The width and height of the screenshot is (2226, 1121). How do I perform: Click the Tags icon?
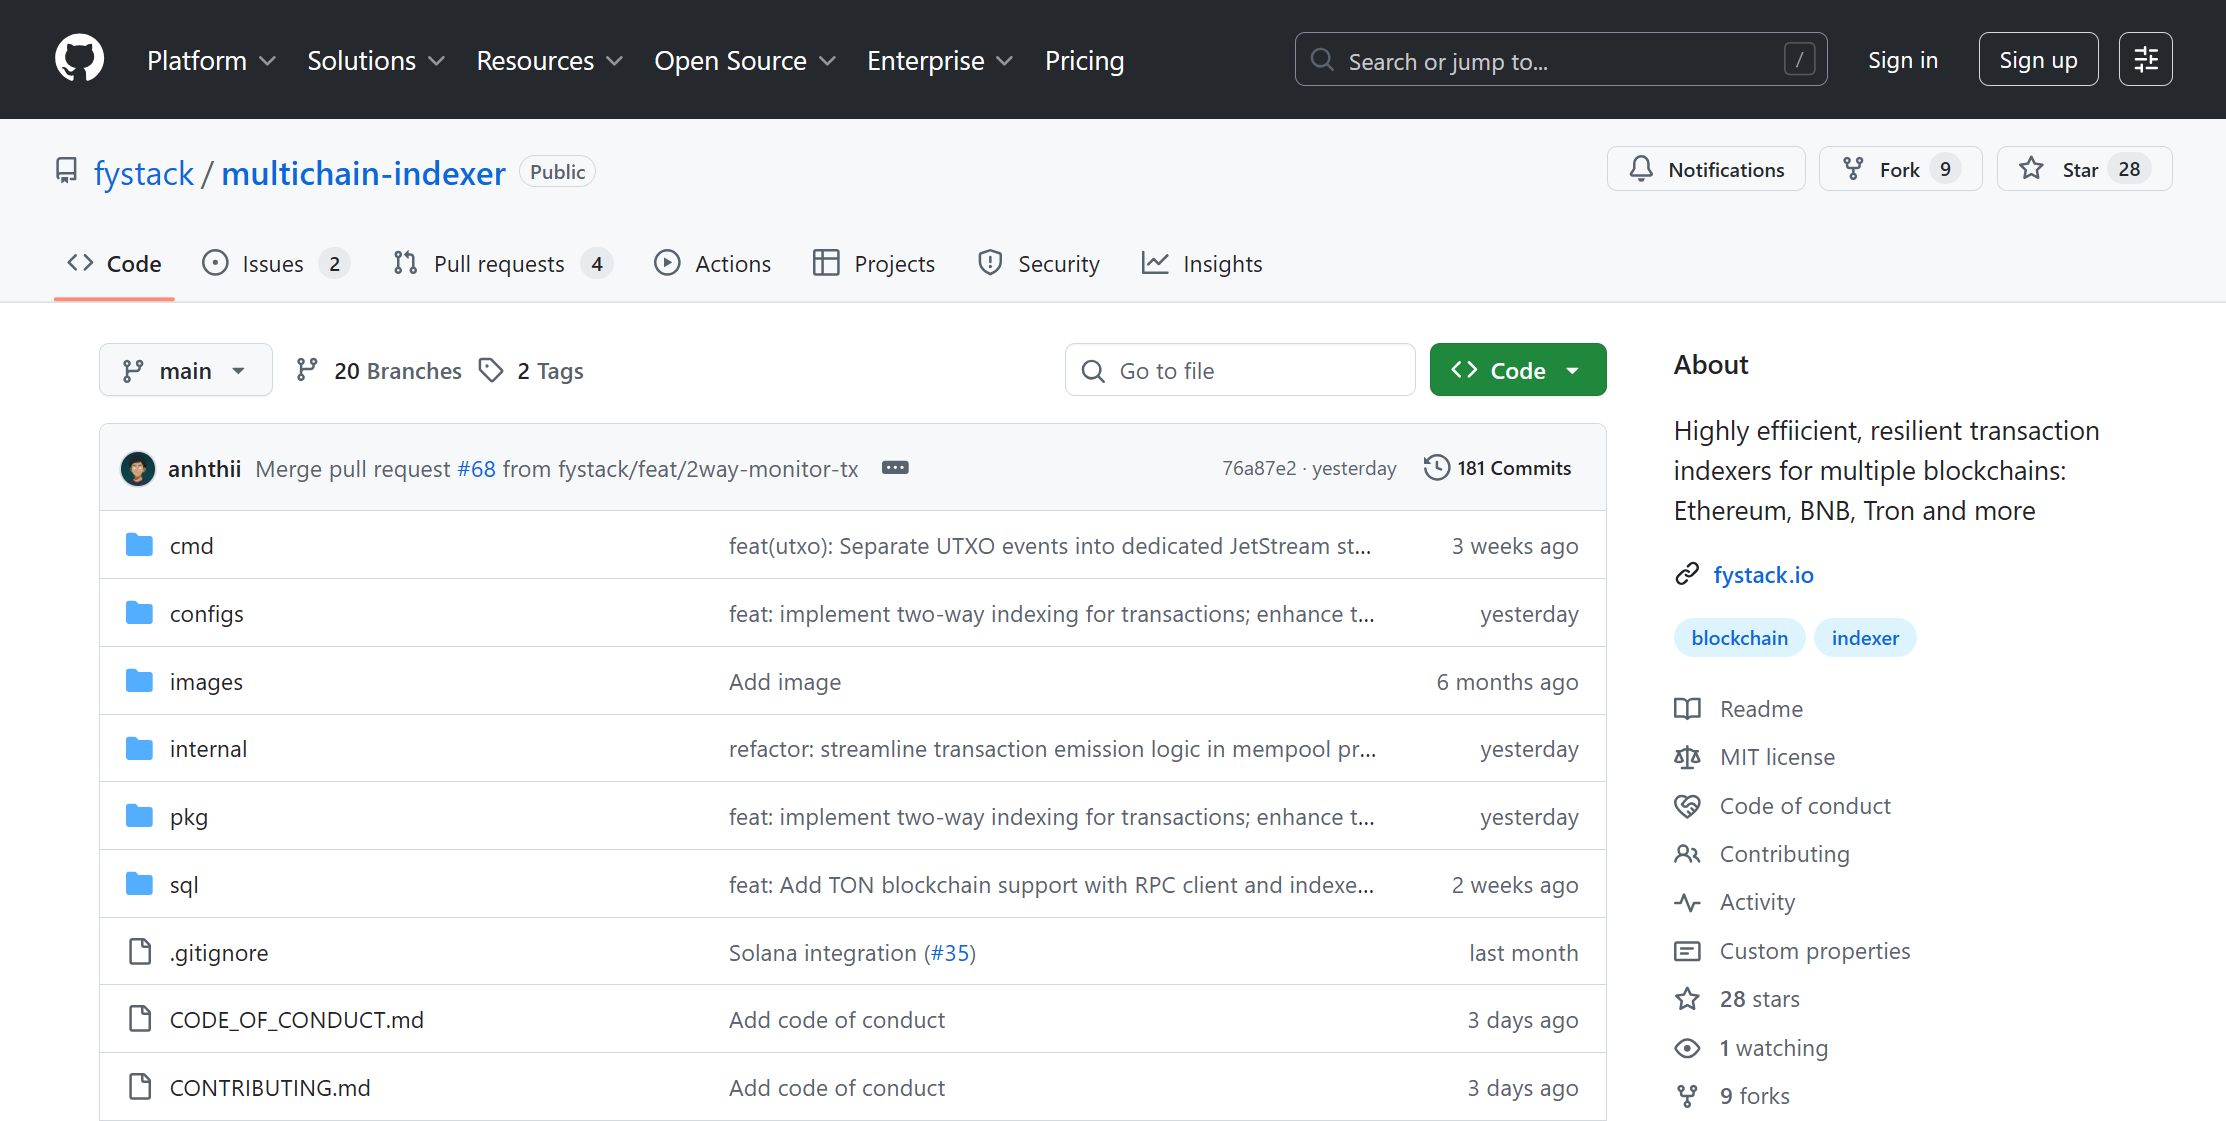pos(490,371)
